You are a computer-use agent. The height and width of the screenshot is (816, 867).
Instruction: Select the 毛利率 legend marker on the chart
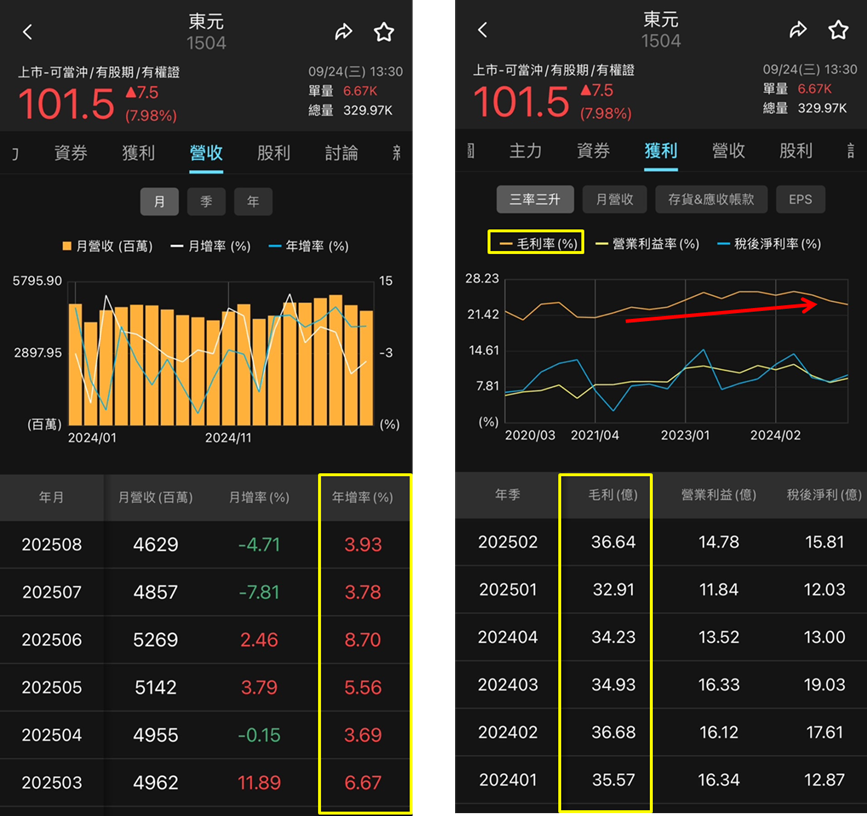click(x=535, y=242)
